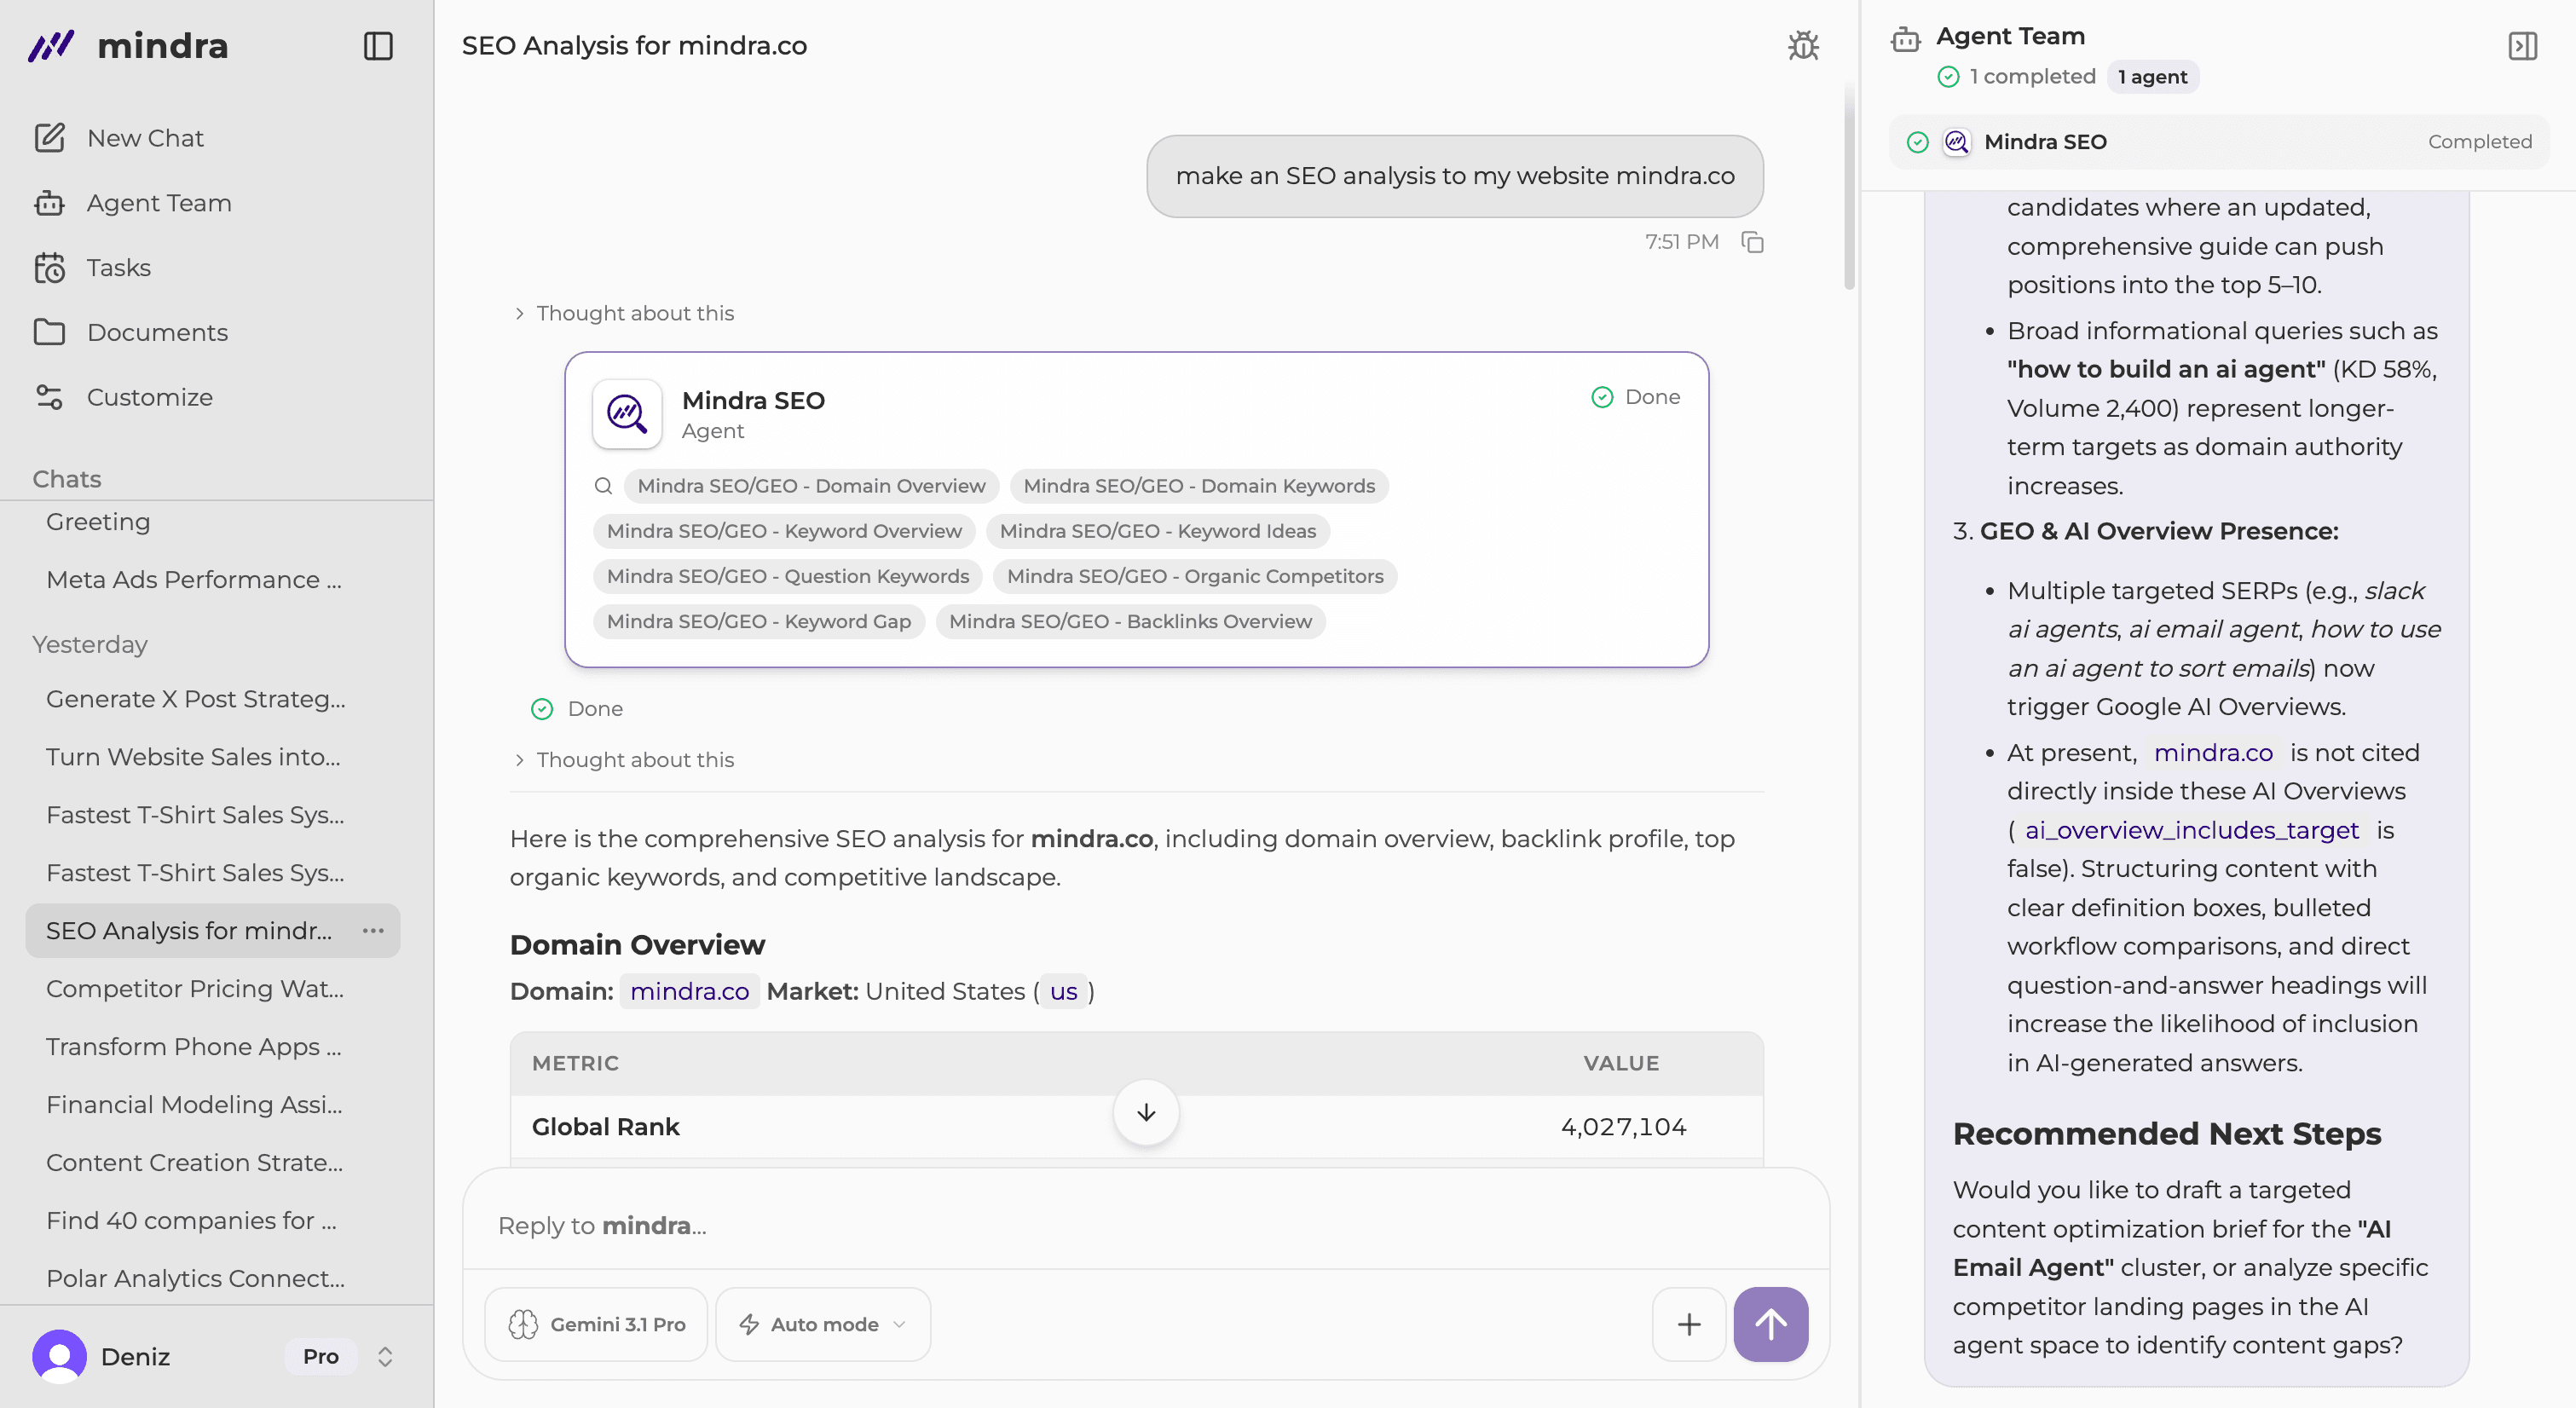Viewport: 2576px width, 1408px height.
Task: Open the Deniz account switcher chevrons
Action: [x=385, y=1356]
